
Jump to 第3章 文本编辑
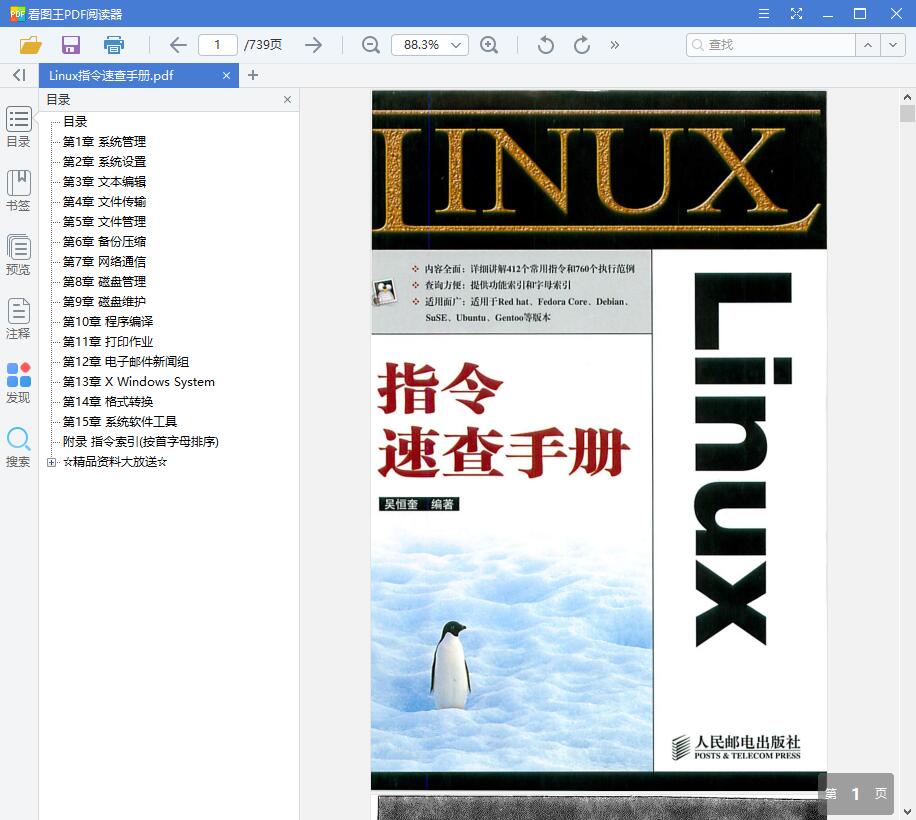(104, 182)
